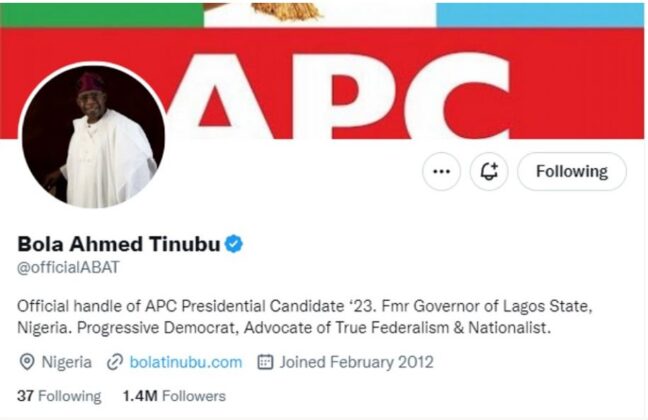This screenshot has height=420, width=648.
Task: Click the chain link icon
Action: [x=115, y=362]
